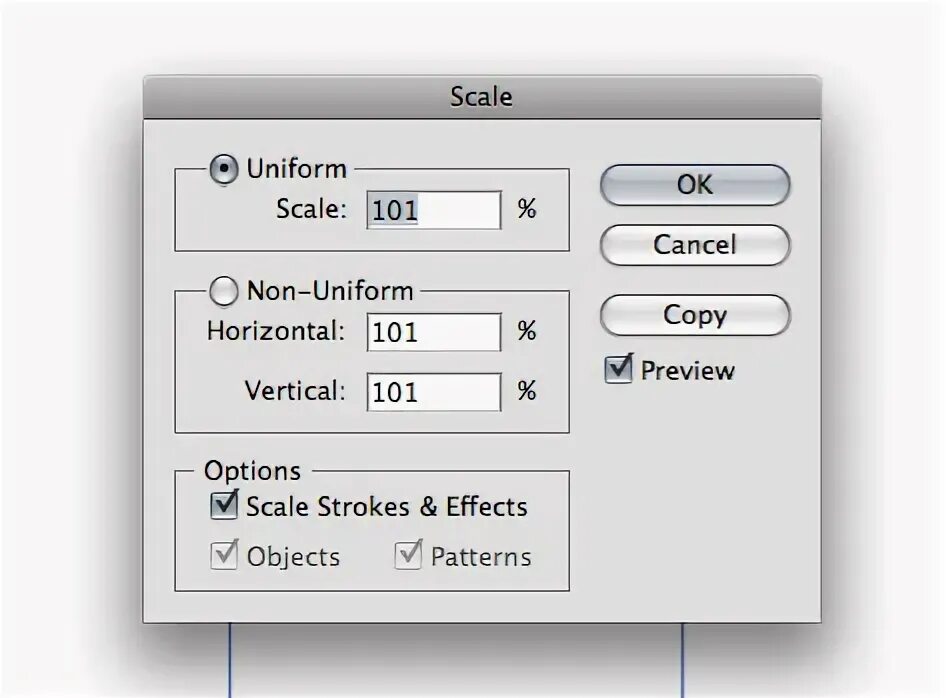The image size is (946, 698).
Task: Click the Uniform Scale percentage field
Action: click(435, 210)
